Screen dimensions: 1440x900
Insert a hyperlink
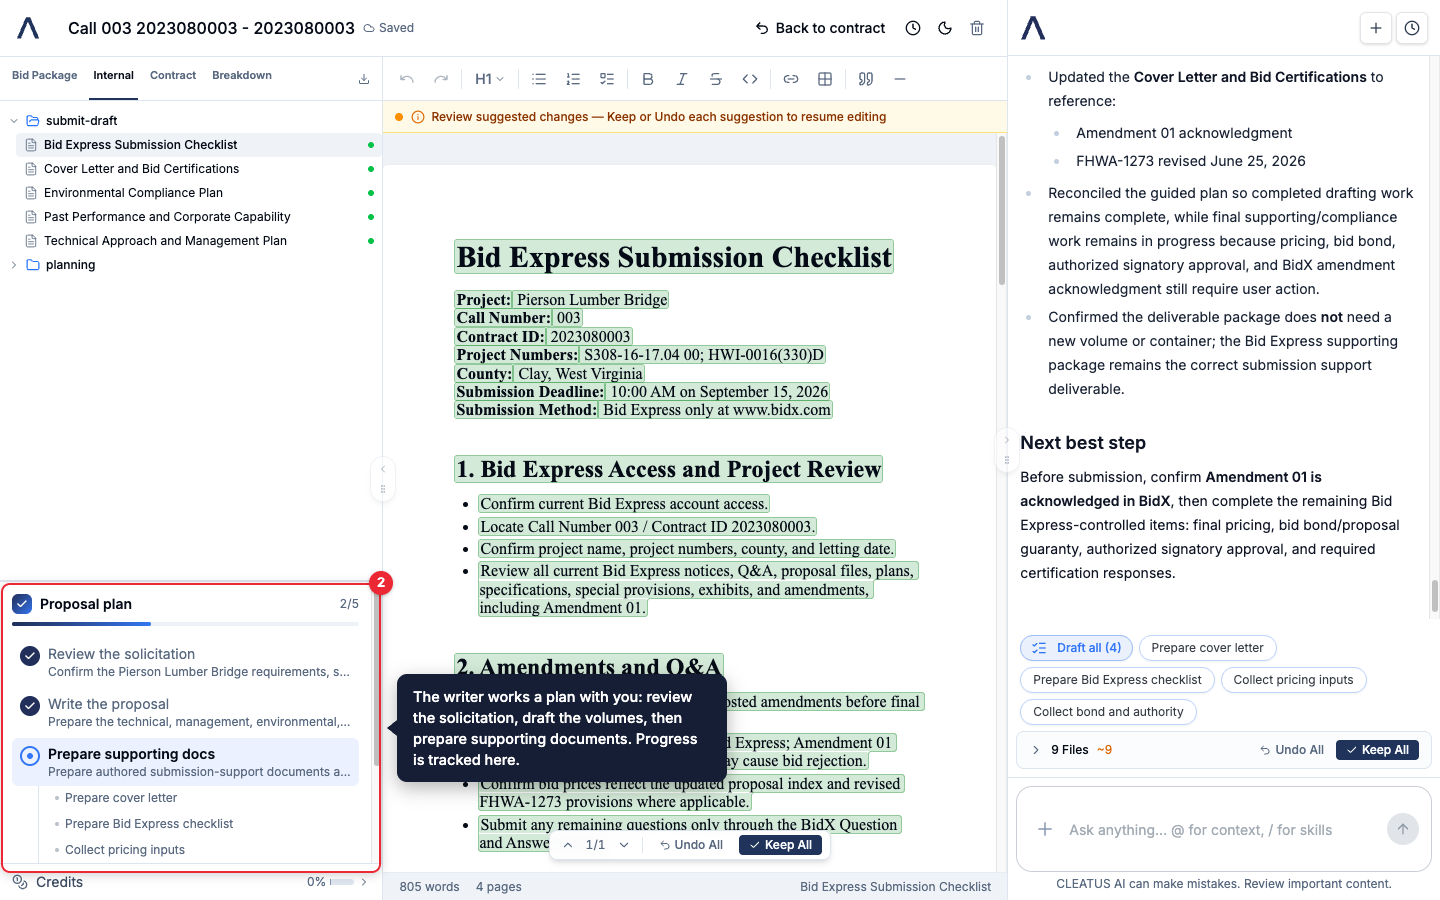(x=791, y=79)
